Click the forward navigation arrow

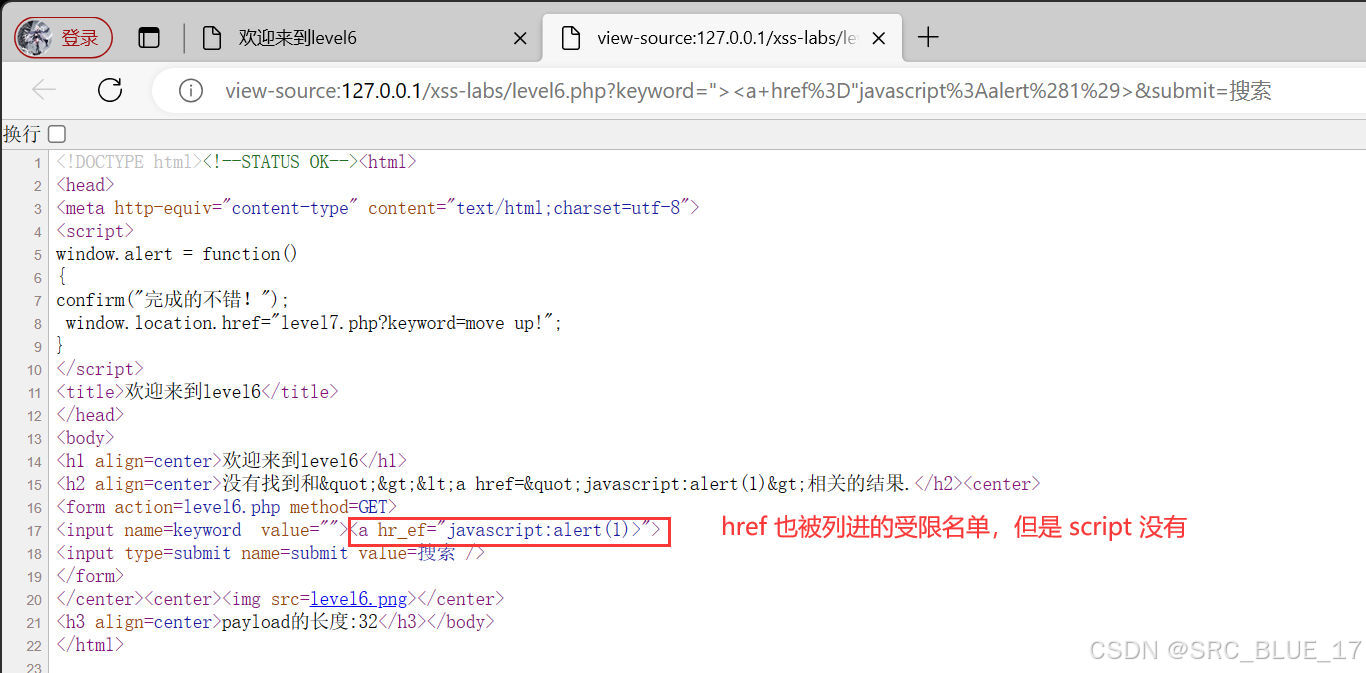76,90
